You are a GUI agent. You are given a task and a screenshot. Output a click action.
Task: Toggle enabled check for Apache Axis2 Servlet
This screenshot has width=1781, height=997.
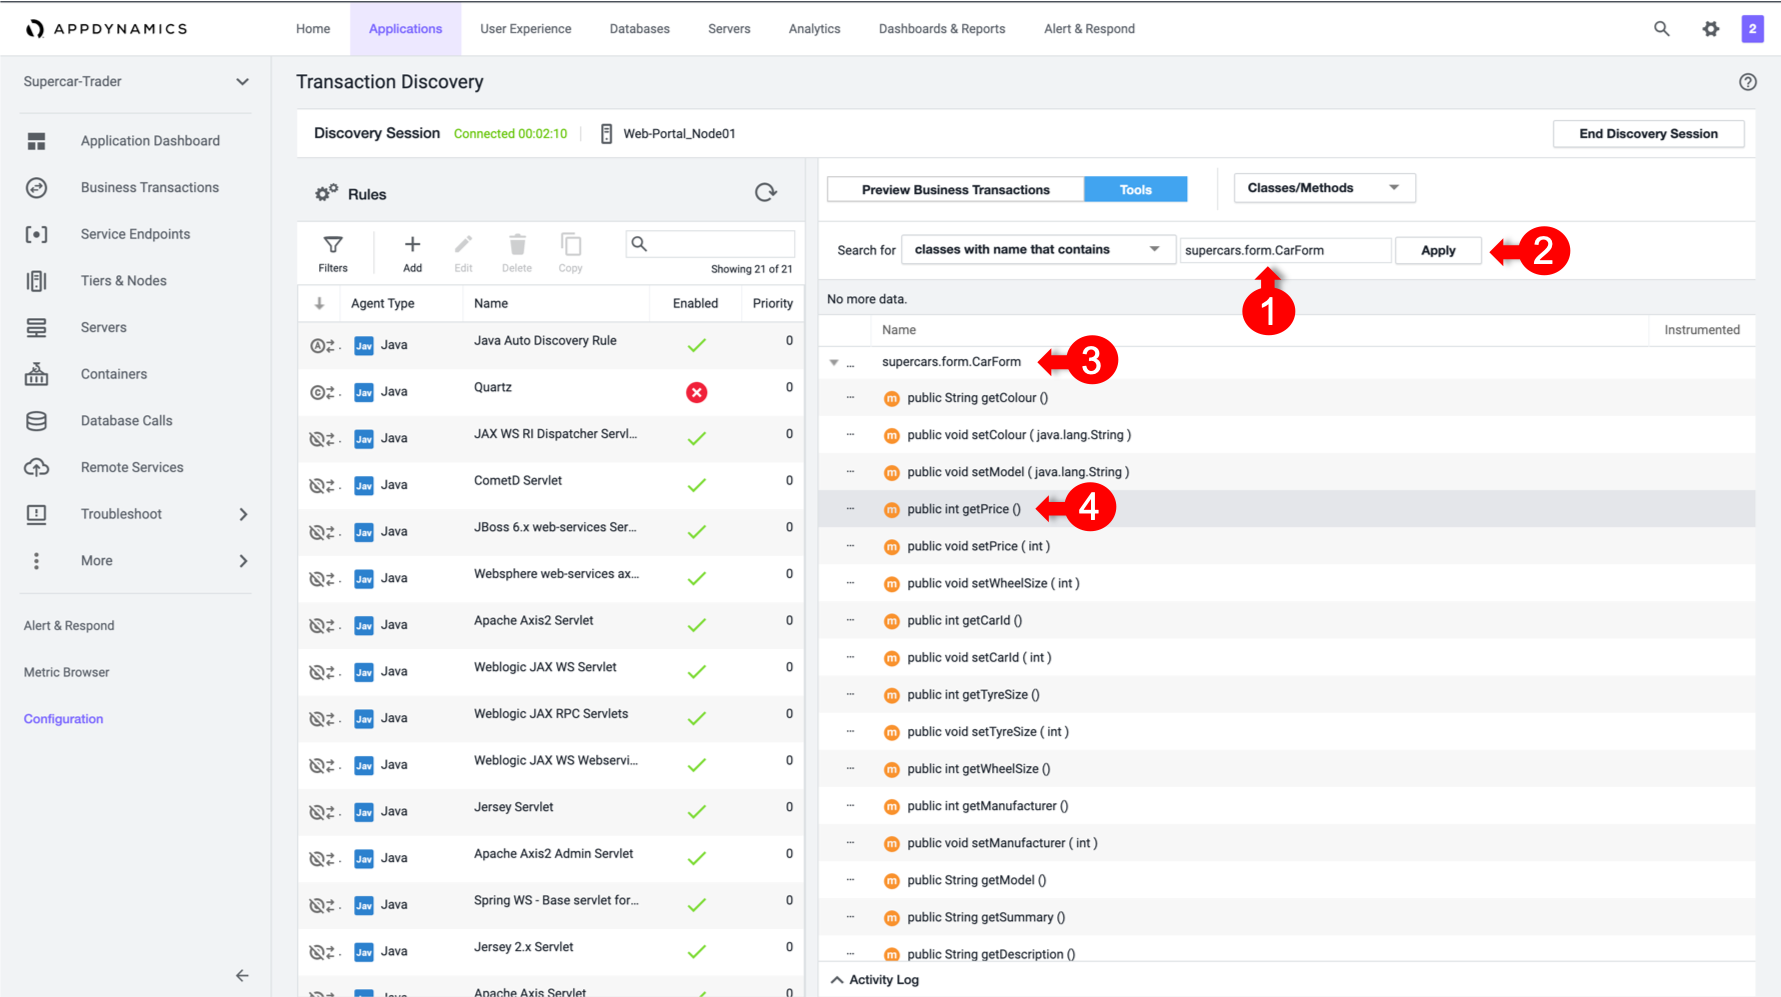click(x=697, y=625)
